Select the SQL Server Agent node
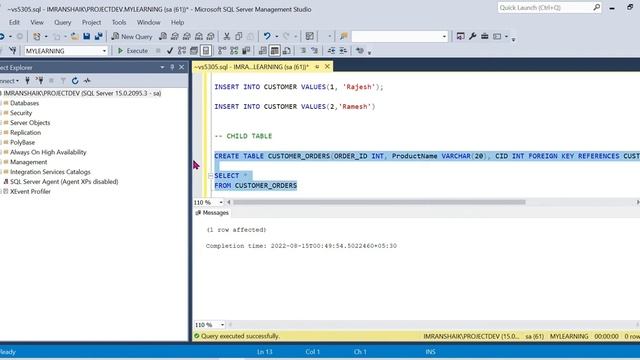 64,182
